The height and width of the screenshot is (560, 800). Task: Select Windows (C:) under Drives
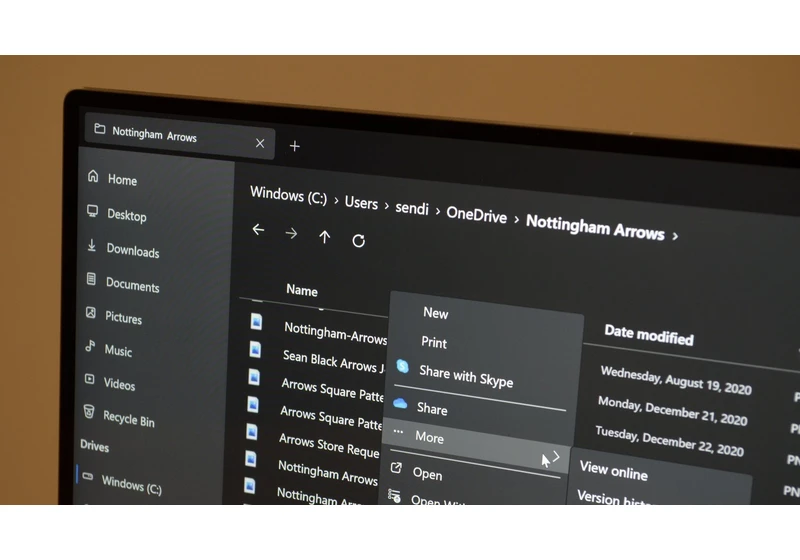pos(131,485)
